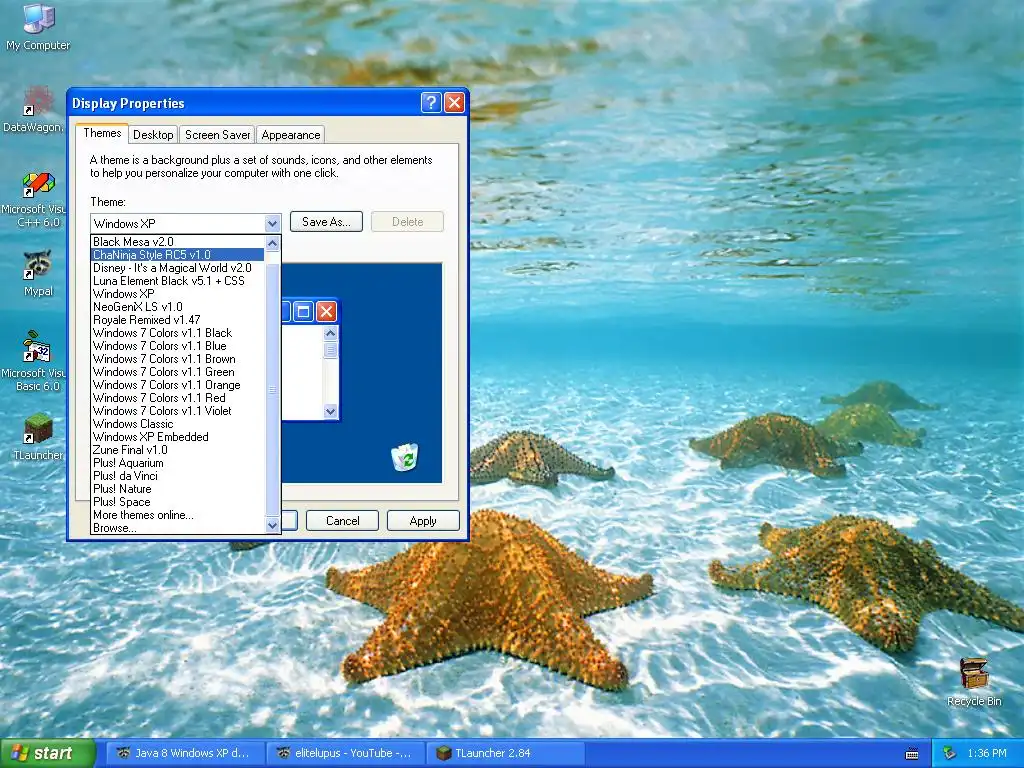Viewport: 1024px width, 768px height.
Task: Switch to Java 8 Windows XP taskbar window
Action: pos(183,753)
